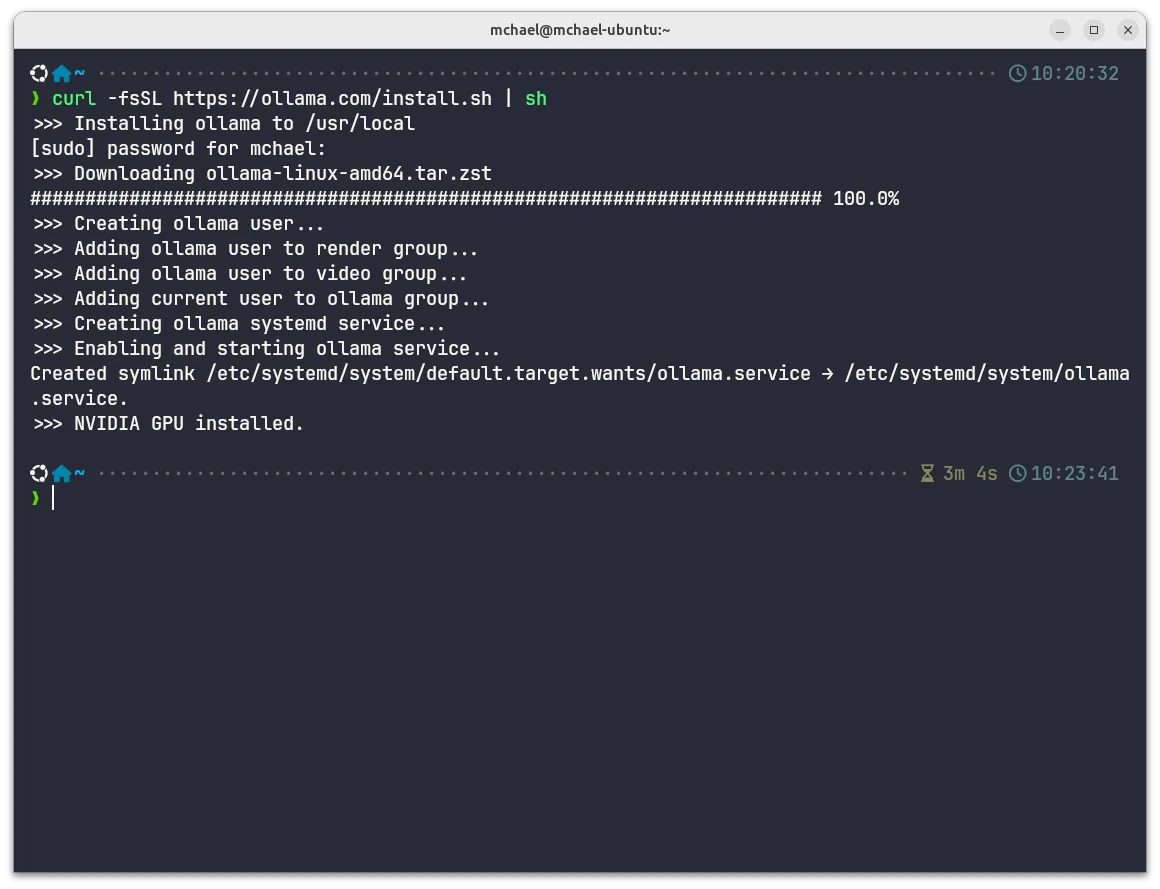Click the clock icon beside 10:20:32
This screenshot has width=1160, height=889.
coord(1017,73)
